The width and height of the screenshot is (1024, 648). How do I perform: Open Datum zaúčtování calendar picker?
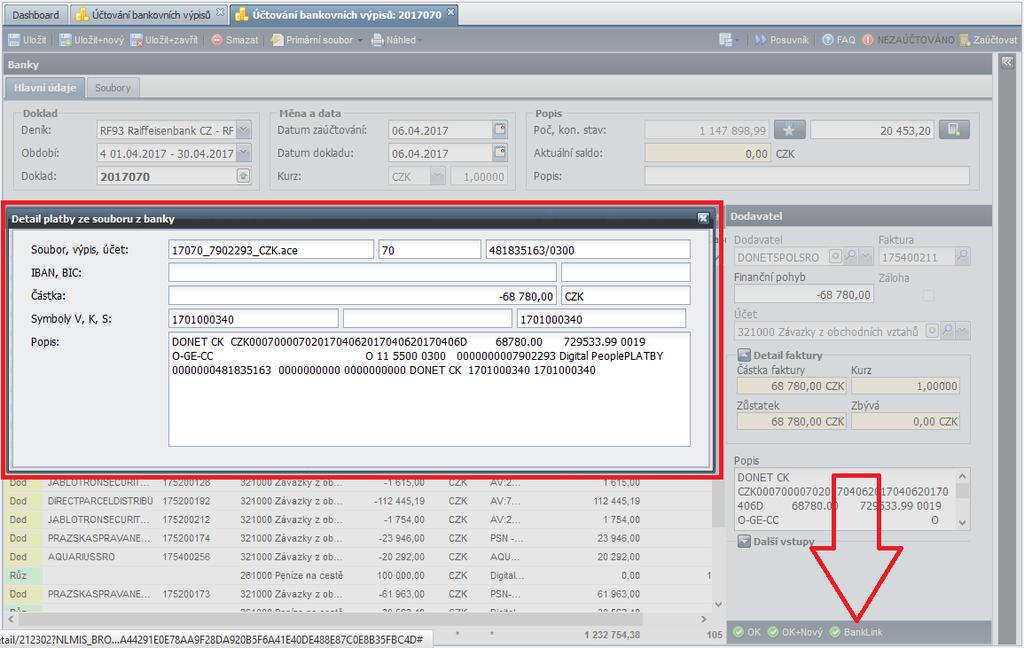click(500, 129)
